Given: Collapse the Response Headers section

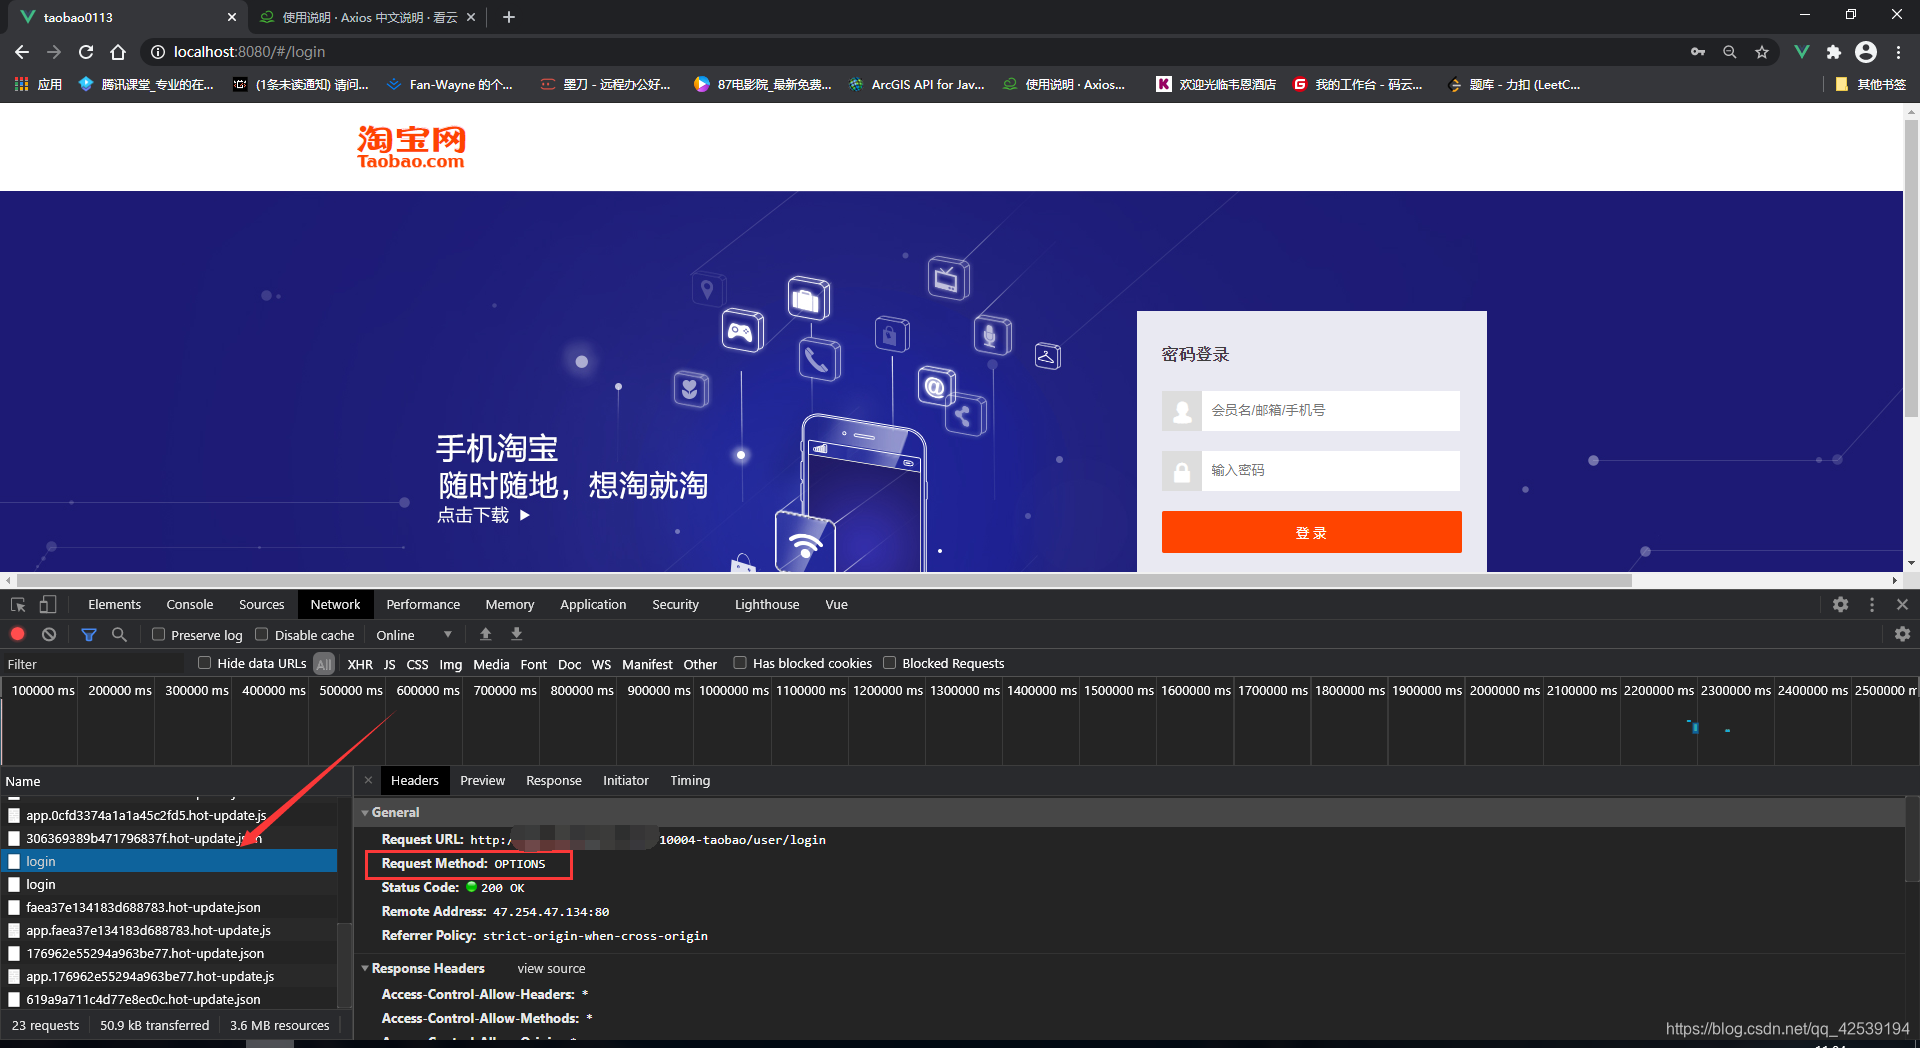Looking at the screenshot, I should coord(366,968).
